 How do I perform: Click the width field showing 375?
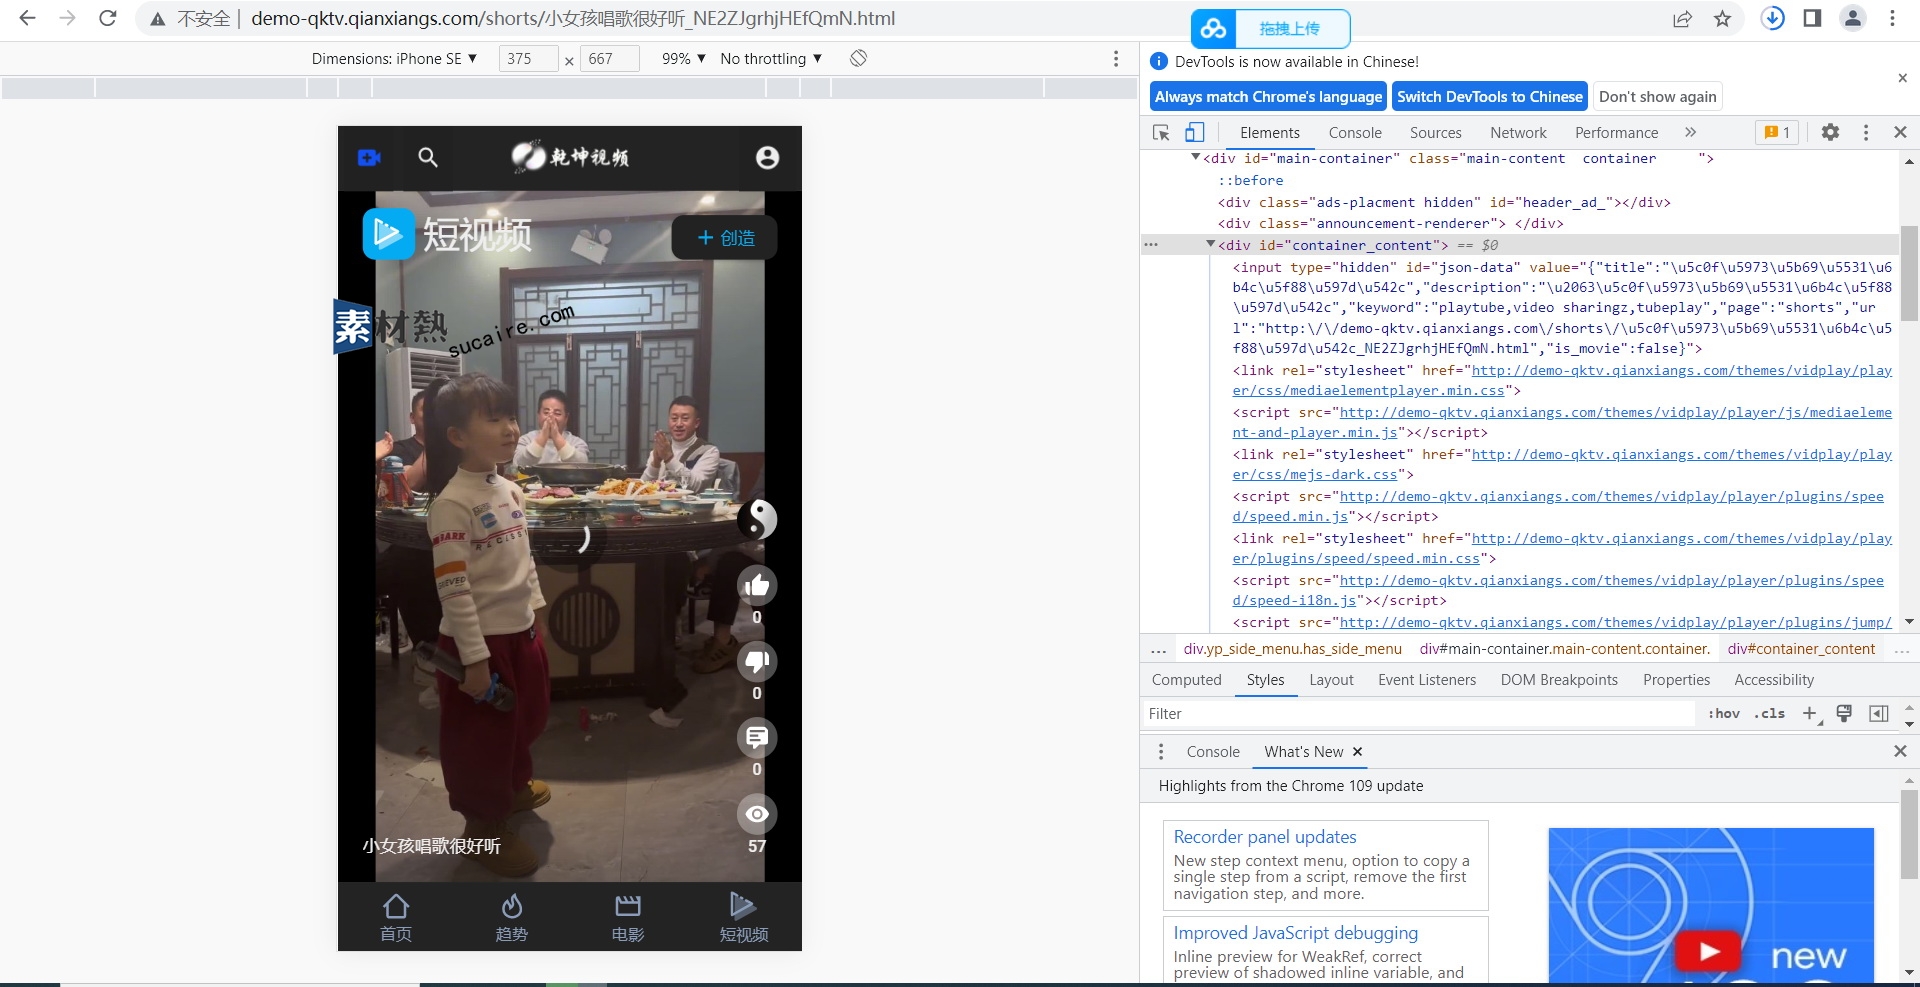(x=528, y=58)
